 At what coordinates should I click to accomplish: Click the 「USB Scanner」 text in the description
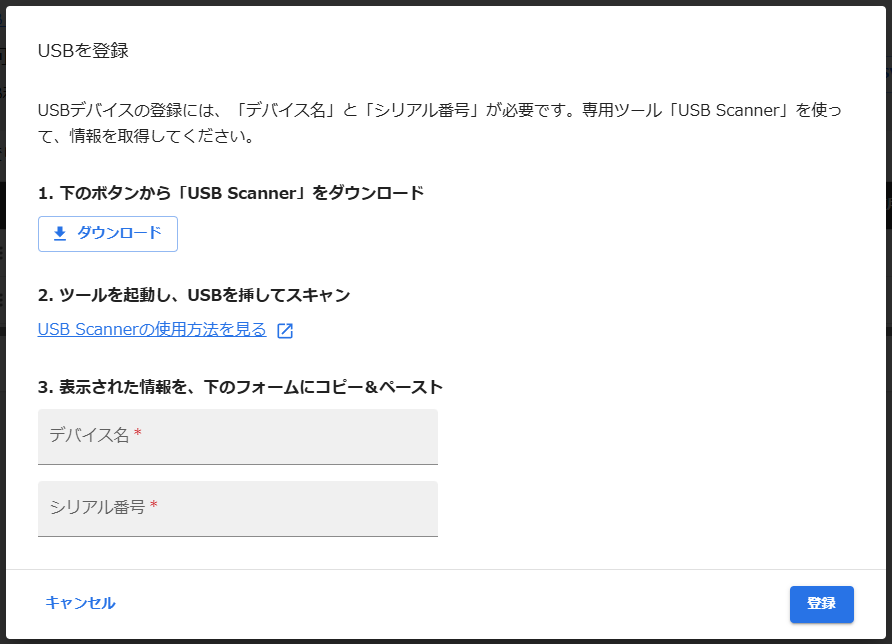tap(728, 110)
